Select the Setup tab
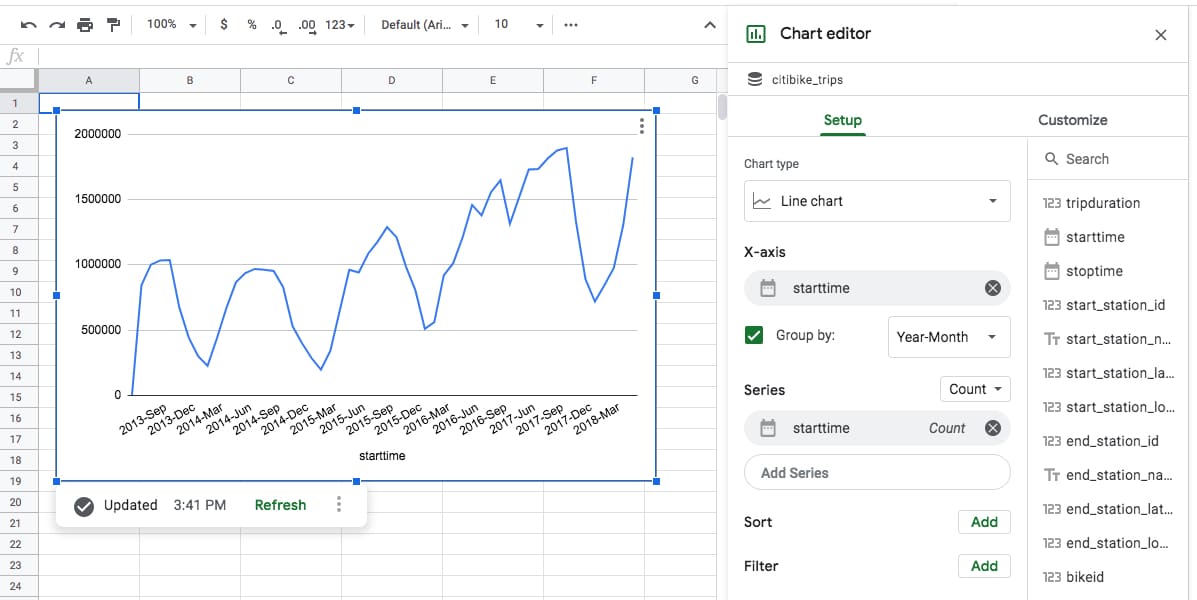The width and height of the screenshot is (1197, 600). (843, 120)
